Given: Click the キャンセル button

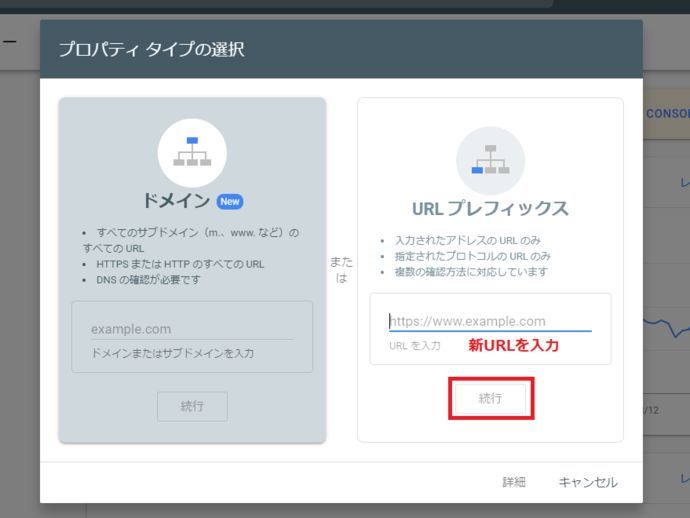Looking at the screenshot, I should point(588,482).
